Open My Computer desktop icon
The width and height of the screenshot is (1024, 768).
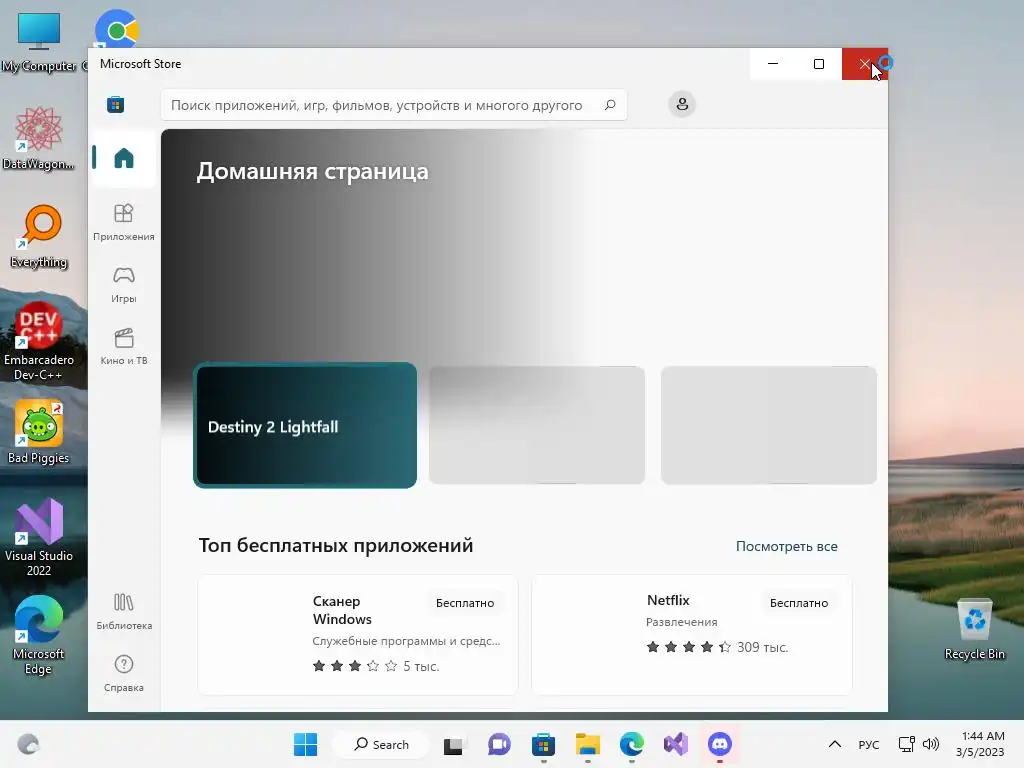[x=39, y=42]
